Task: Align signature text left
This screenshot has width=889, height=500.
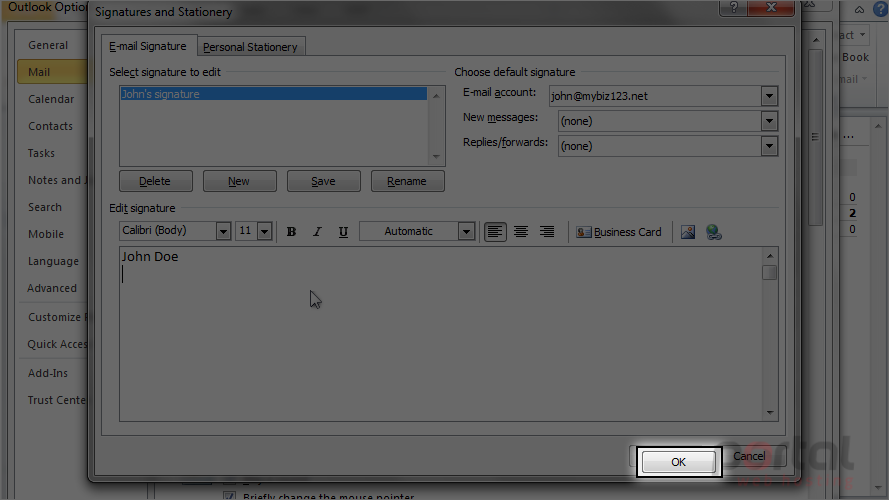Action: [x=495, y=231]
